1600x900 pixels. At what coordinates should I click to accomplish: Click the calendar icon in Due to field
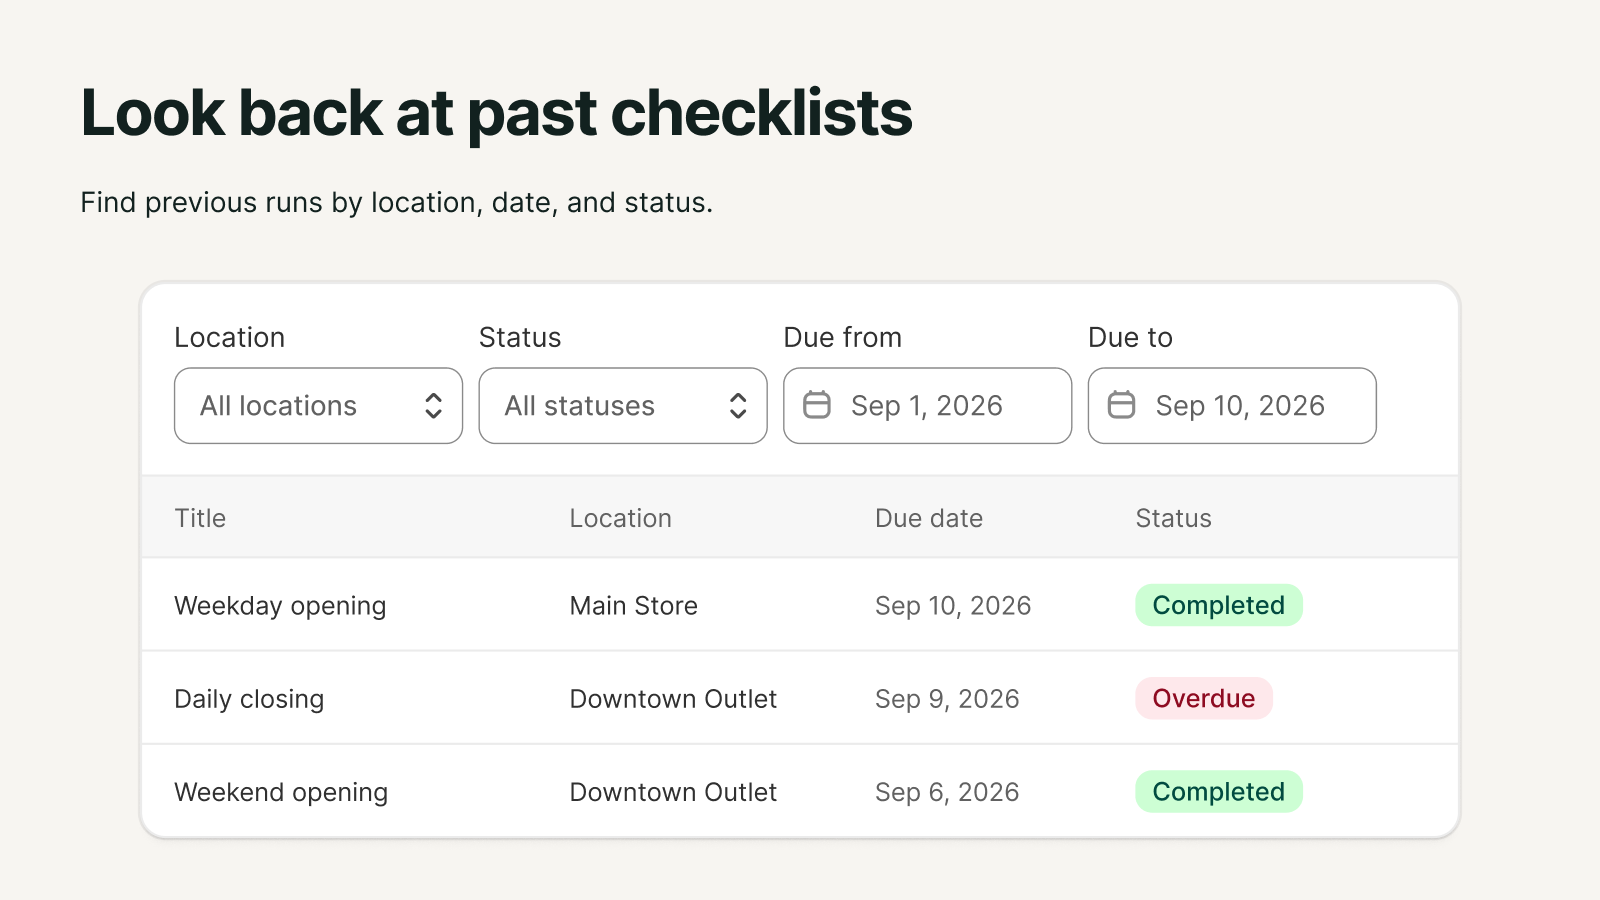pyautogui.click(x=1122, y=405)
